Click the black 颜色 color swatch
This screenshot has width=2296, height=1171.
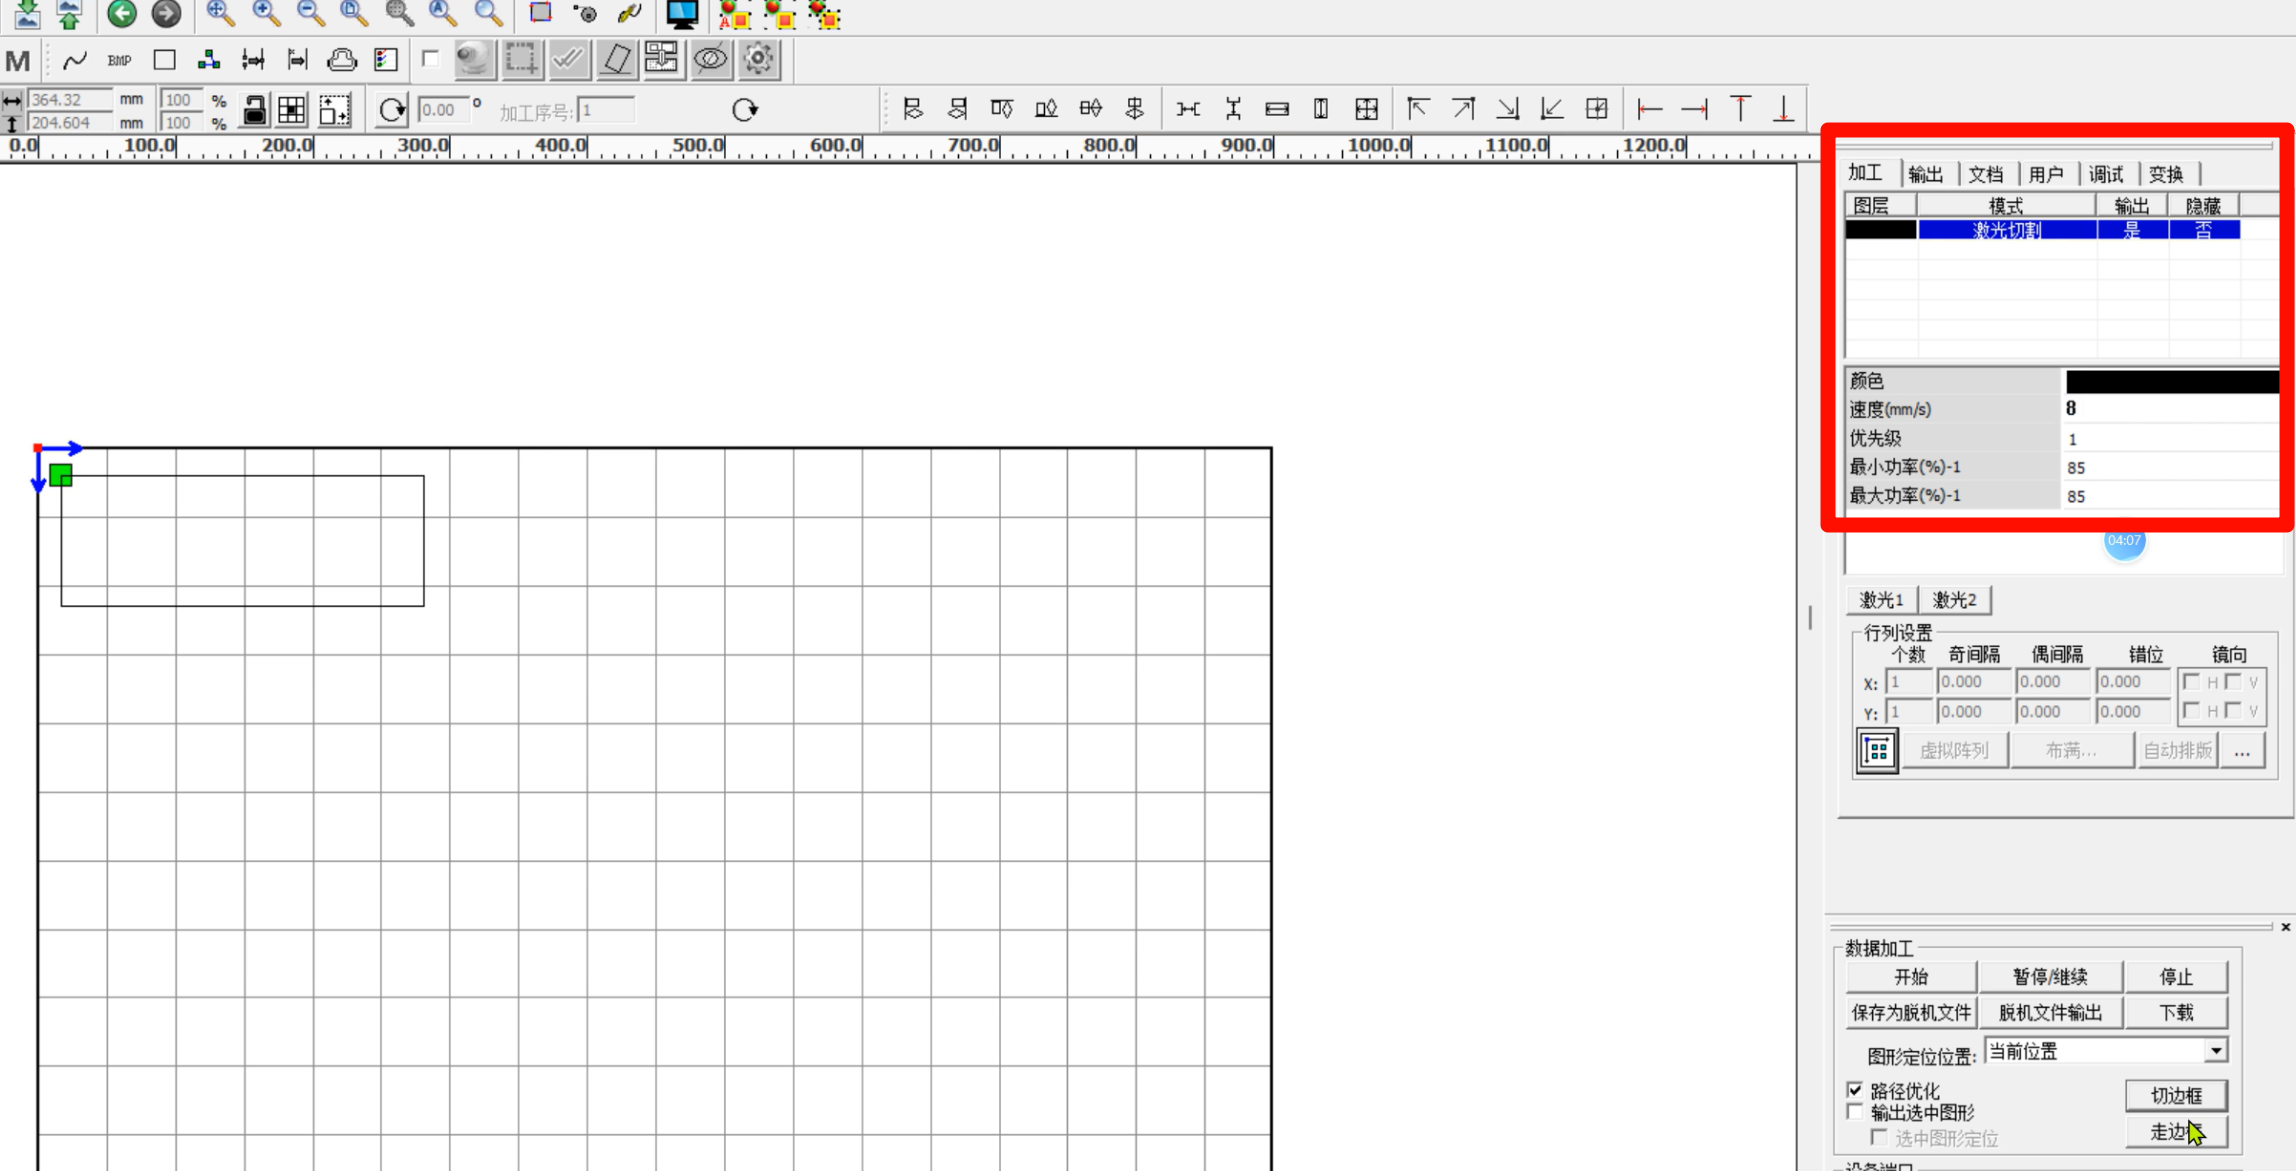[x=2171, y=381]
